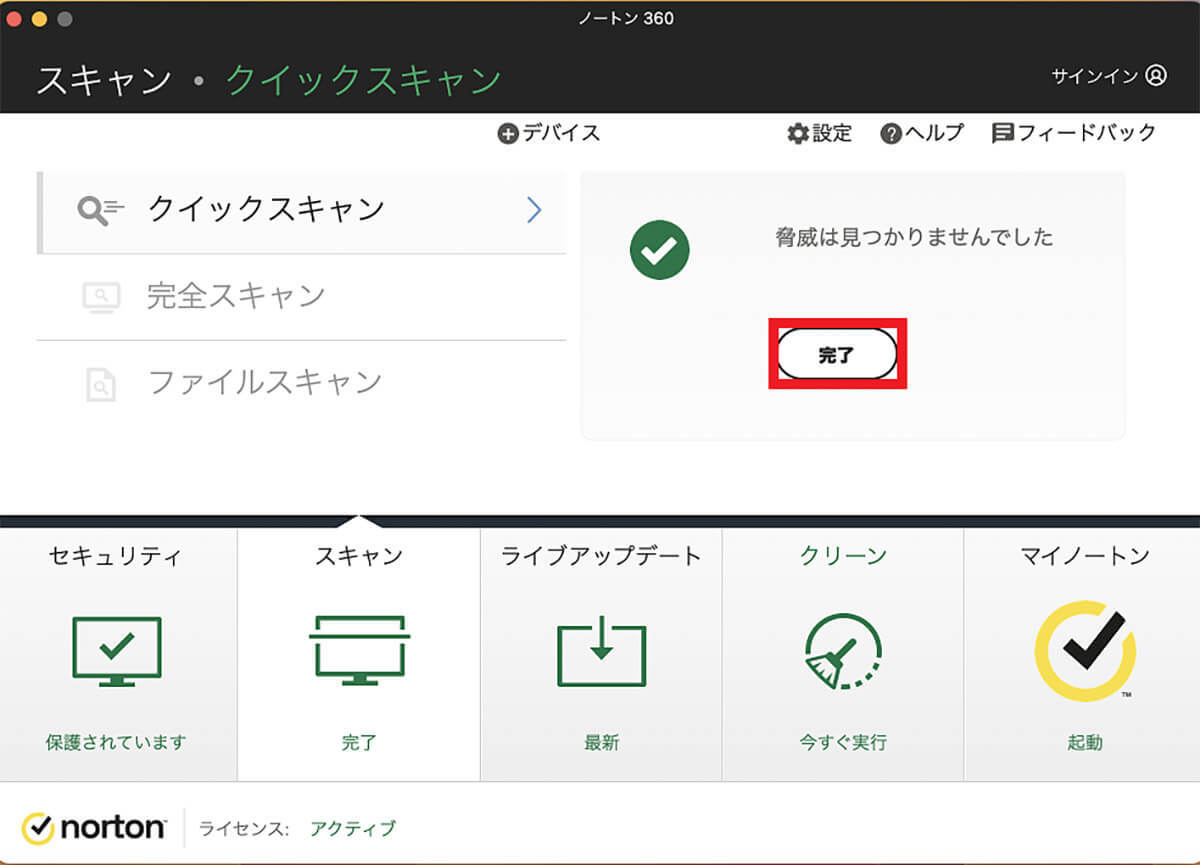Click the 今すぐ実行 link
1200x865 pixels.
coord(843,743)
